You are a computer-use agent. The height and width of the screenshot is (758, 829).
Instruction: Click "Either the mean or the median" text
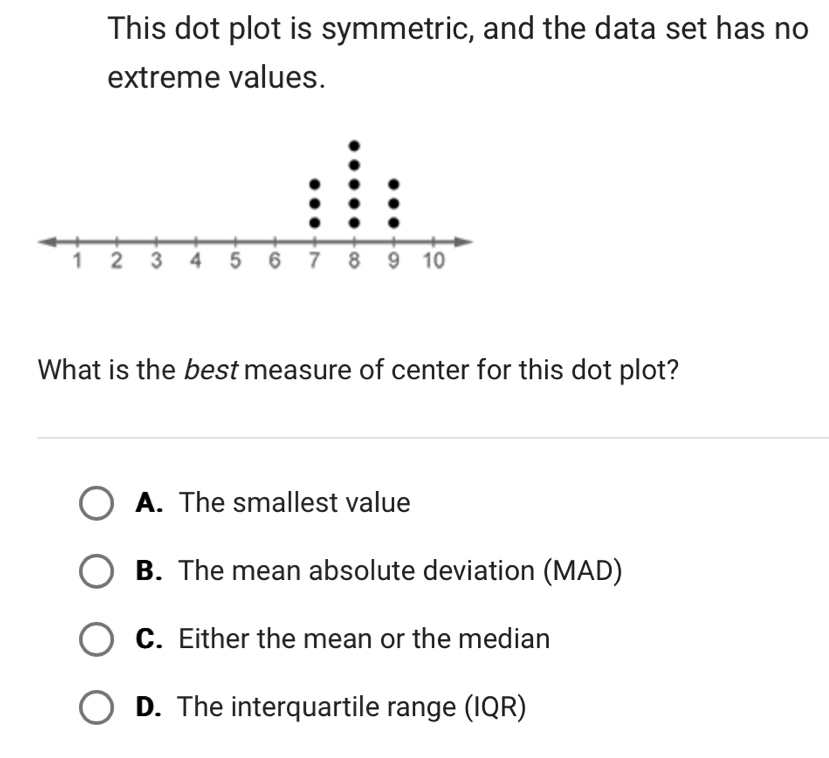click(x=364, y=639)
